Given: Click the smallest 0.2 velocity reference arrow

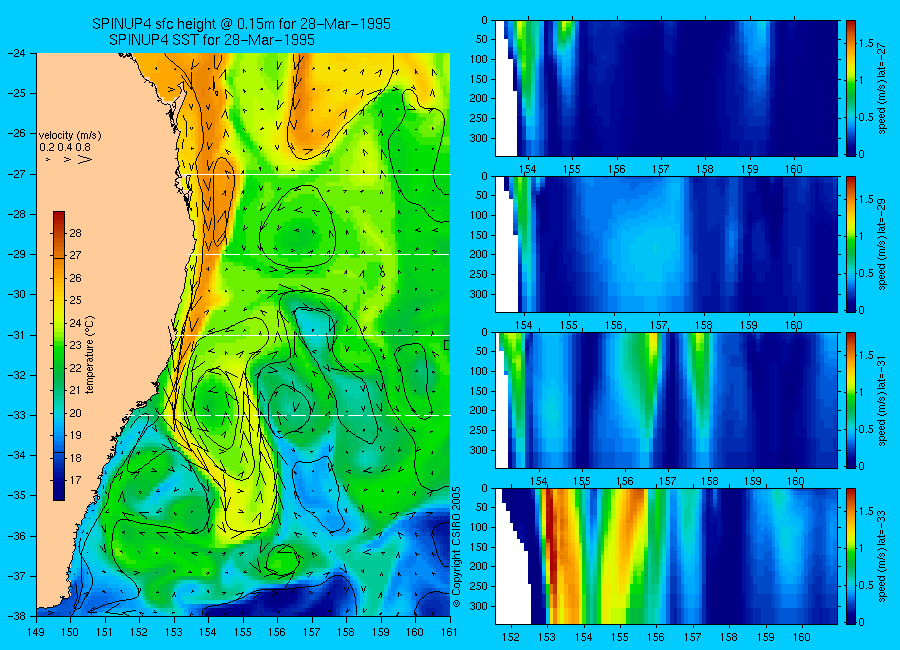Looking at the screenshot, I should click(48, 159).
